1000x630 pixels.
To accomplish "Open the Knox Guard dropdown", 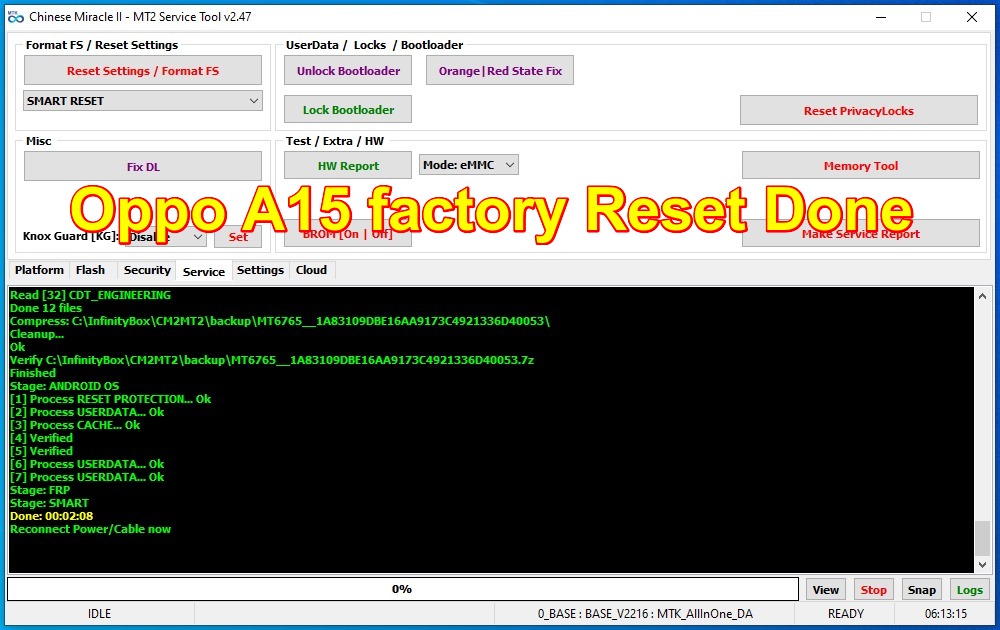I will click(x=166, y=237).
